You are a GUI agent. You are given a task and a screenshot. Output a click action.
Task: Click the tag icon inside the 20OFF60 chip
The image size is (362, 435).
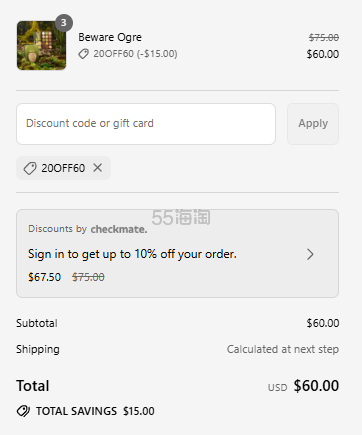(x=30, y=168)
